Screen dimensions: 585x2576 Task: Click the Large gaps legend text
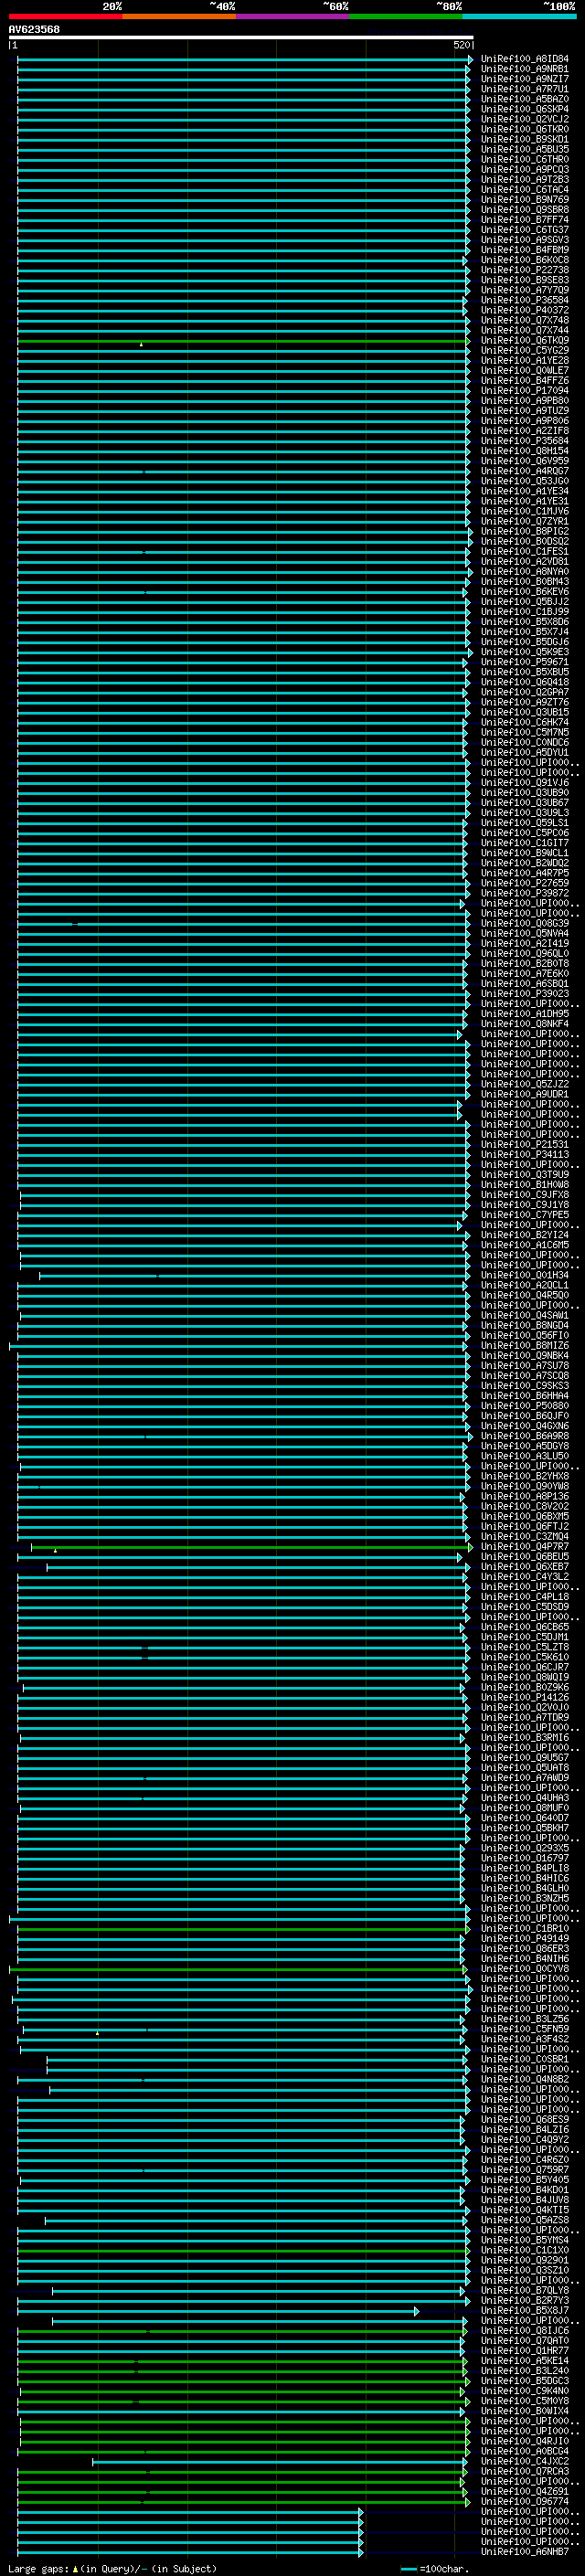click(x=112, y=2569)
